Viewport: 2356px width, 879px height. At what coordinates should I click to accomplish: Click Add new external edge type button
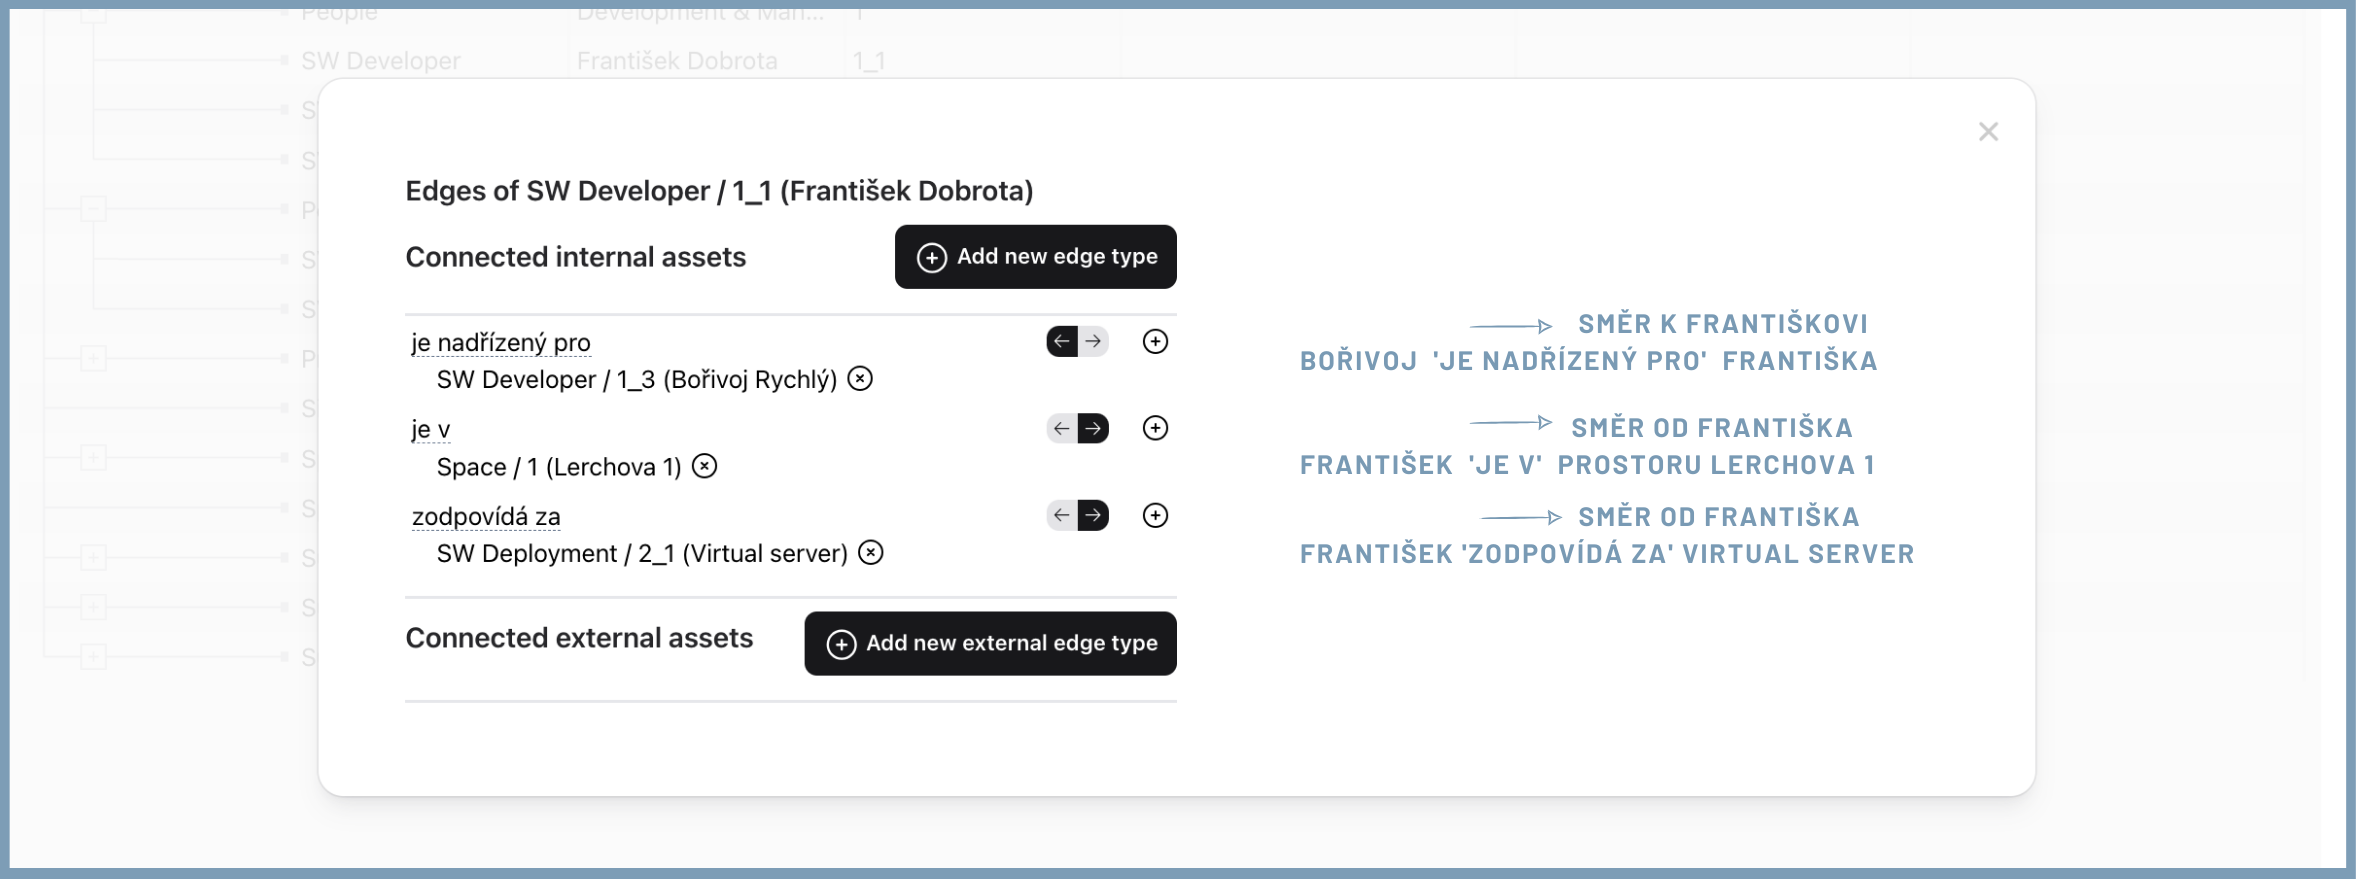coord(990,643)
